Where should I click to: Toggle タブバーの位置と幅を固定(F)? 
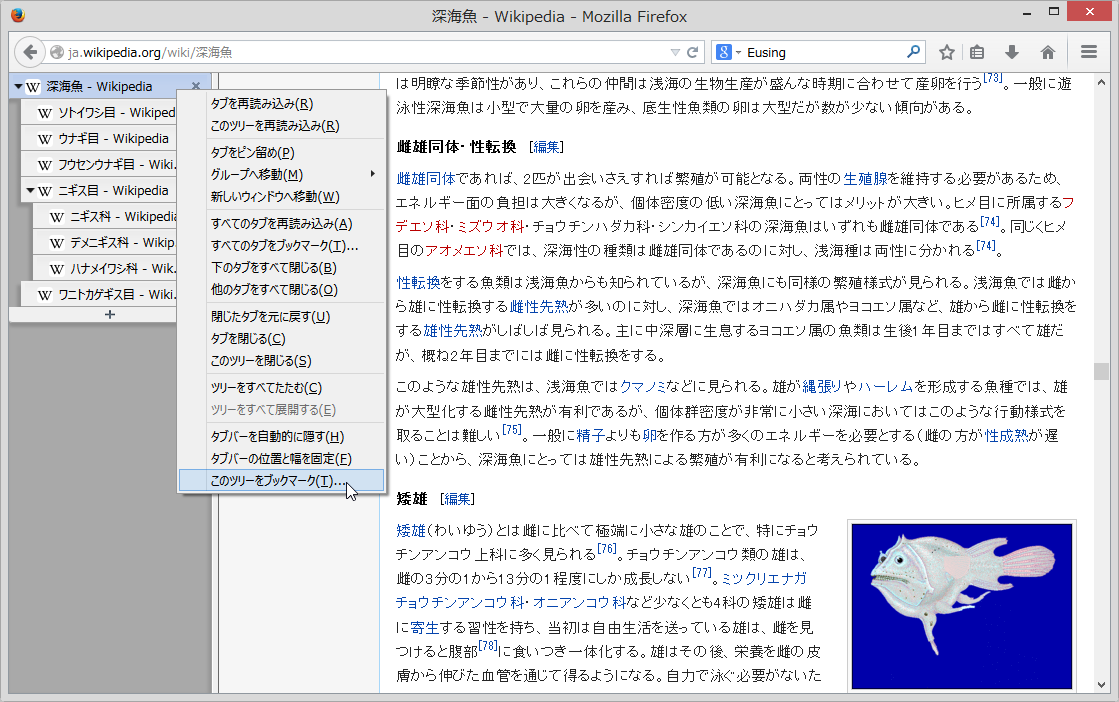[281, 458]
